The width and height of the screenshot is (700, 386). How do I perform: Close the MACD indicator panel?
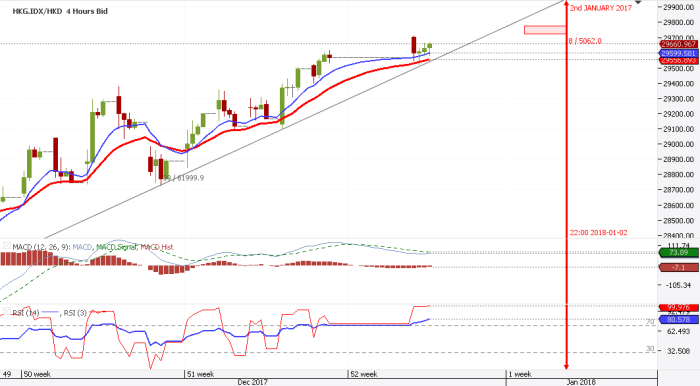(7, 246)
